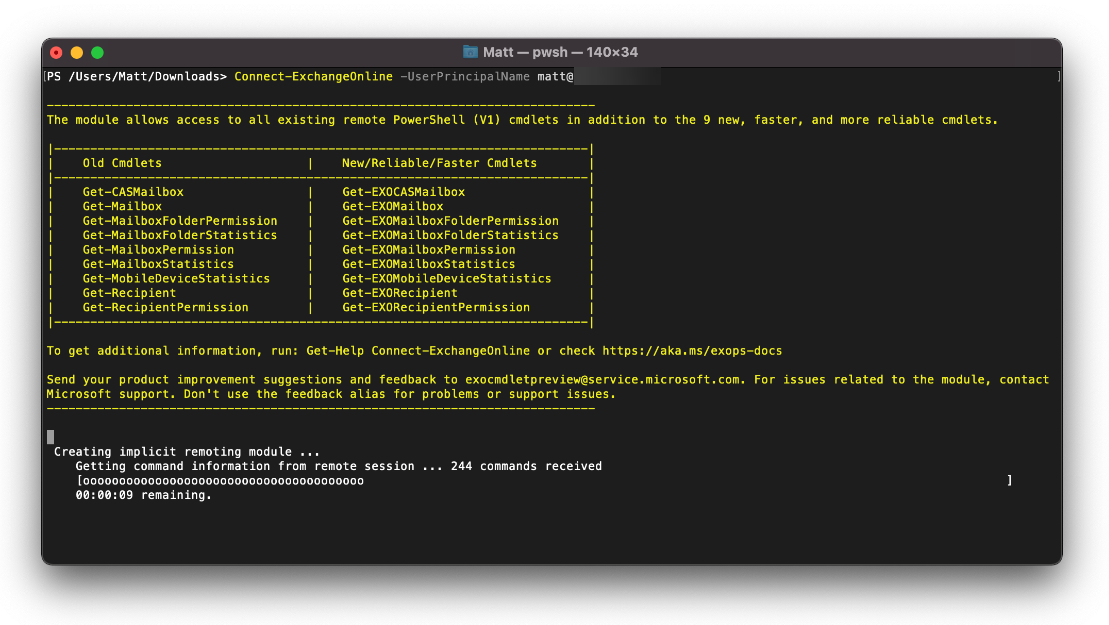This screenshot has height=625, width=1109.
Task: Click the '00:00:09 remaining' text
Action: click(144, 495)
